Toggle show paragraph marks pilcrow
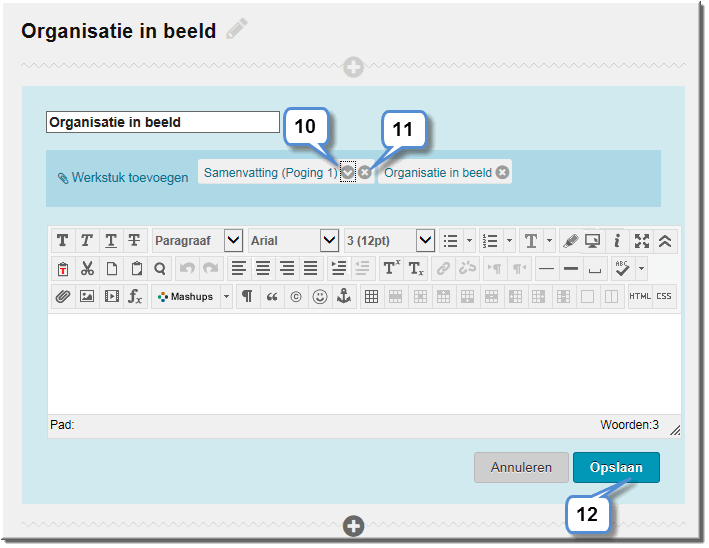709x548 pixels. [x=247, y=297]
